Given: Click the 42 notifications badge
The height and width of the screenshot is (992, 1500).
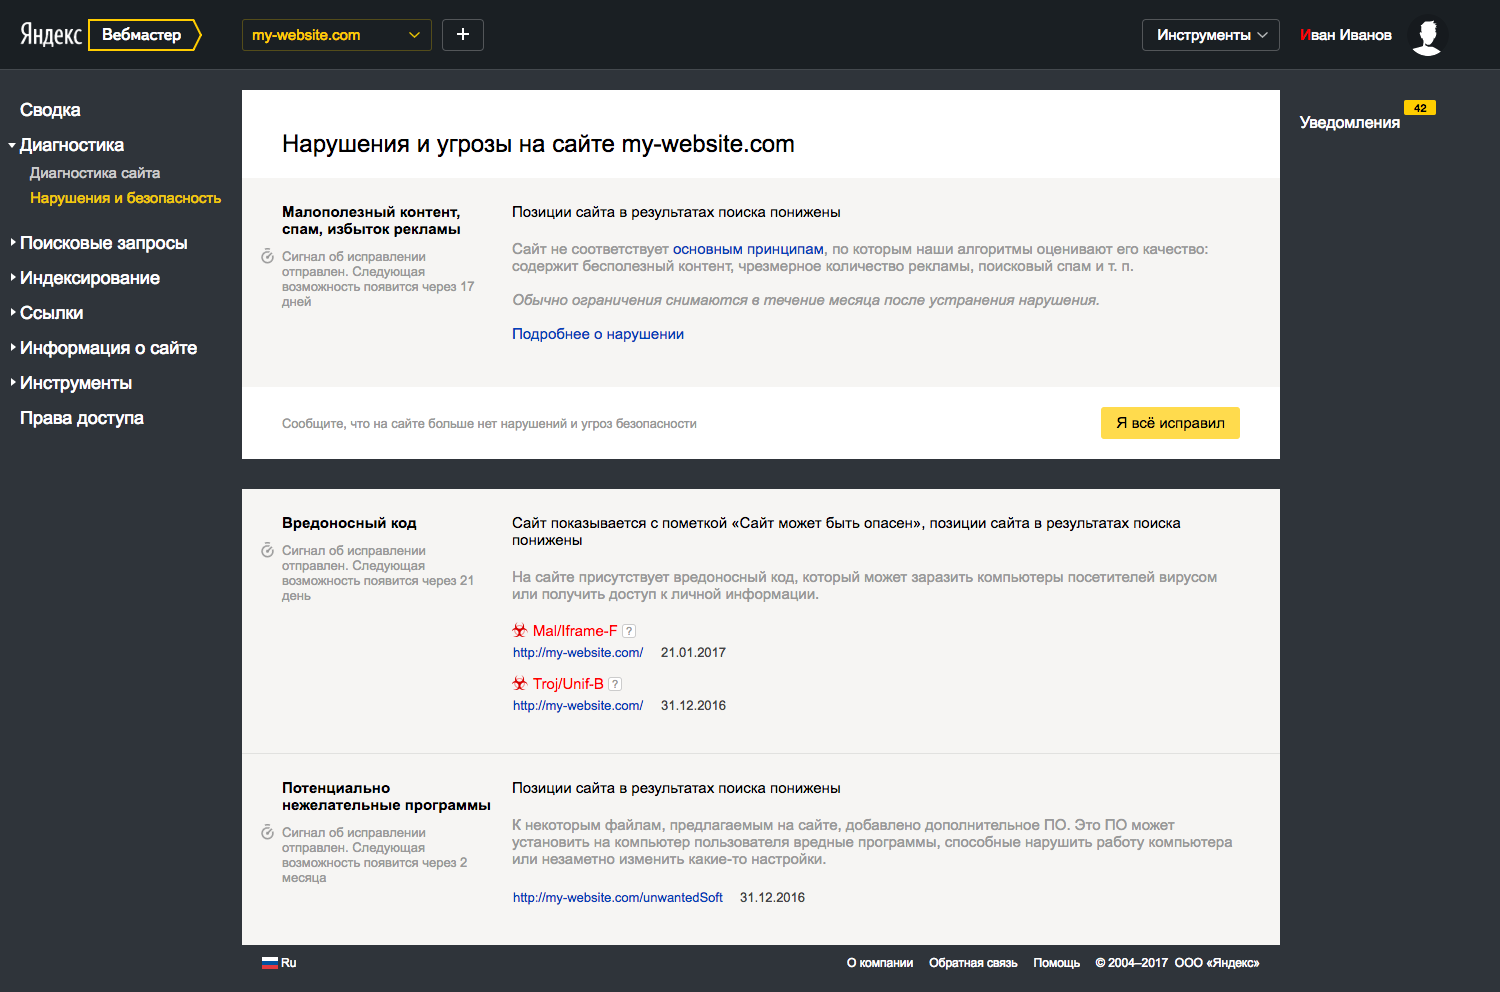Looking at the screenshot, I should coord(1420,108).
